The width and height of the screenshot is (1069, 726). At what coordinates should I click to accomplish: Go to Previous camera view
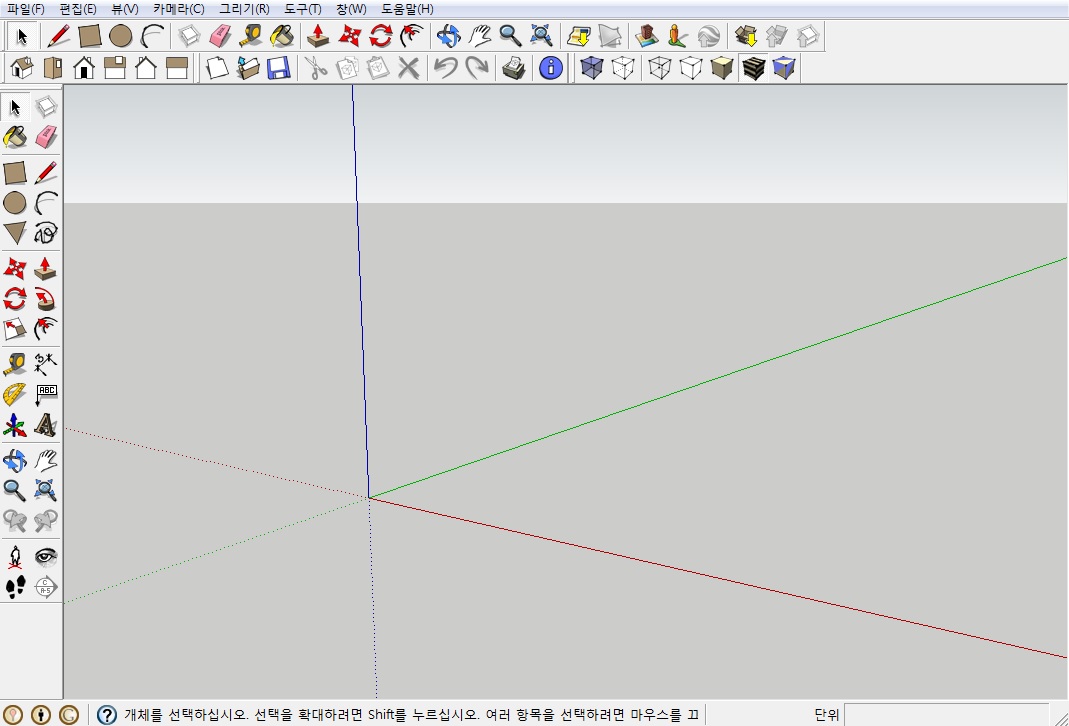[15, 521]
